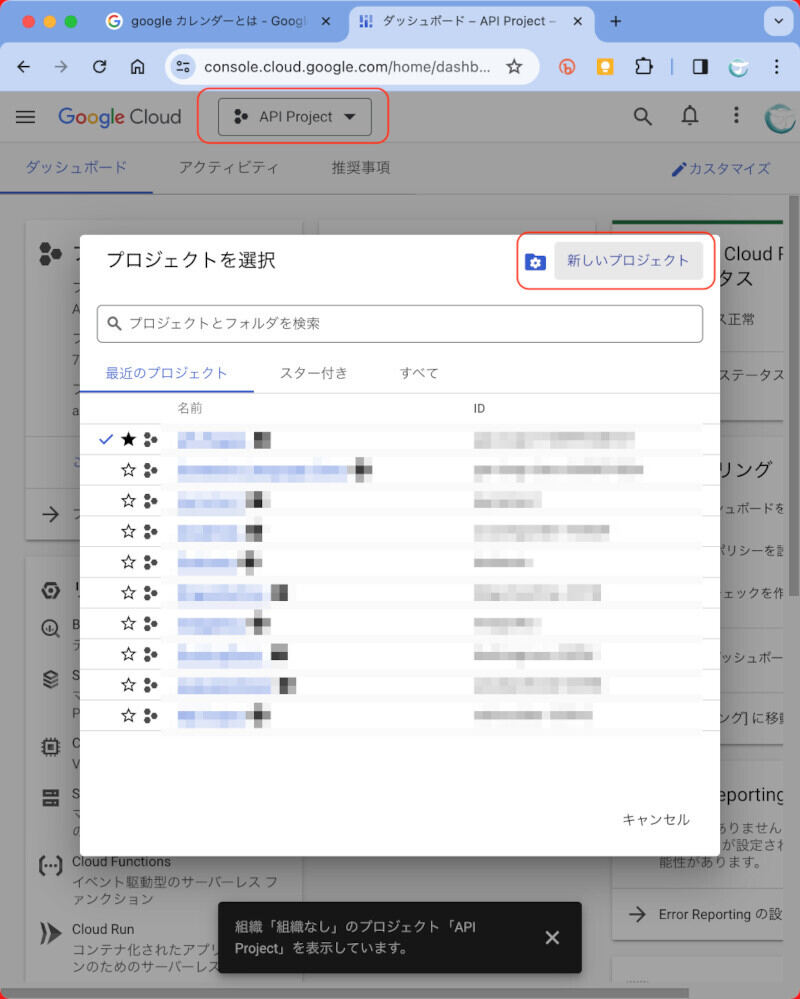Switch to the スター付き tab
Screen dimensions: 800x999
click(x=314, y=373)
